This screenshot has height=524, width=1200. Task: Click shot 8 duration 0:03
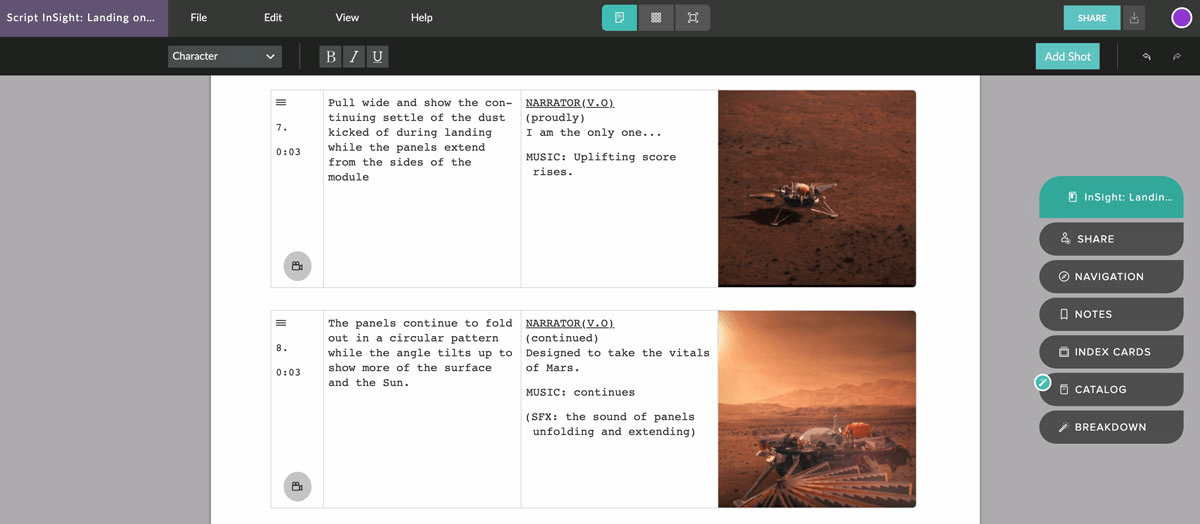[288, 372]
